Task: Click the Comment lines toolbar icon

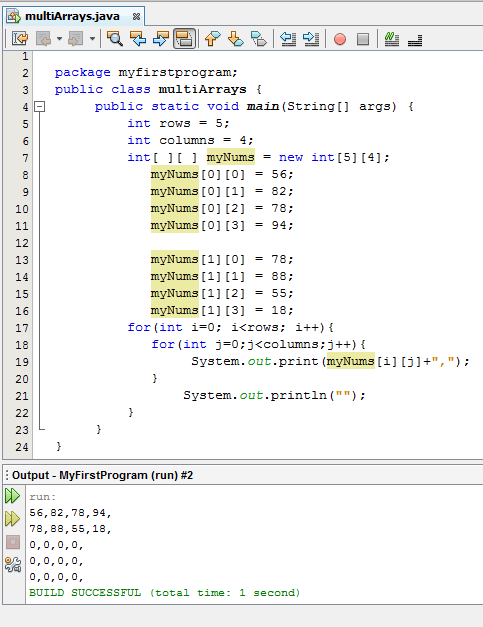Action: point(392,39)
